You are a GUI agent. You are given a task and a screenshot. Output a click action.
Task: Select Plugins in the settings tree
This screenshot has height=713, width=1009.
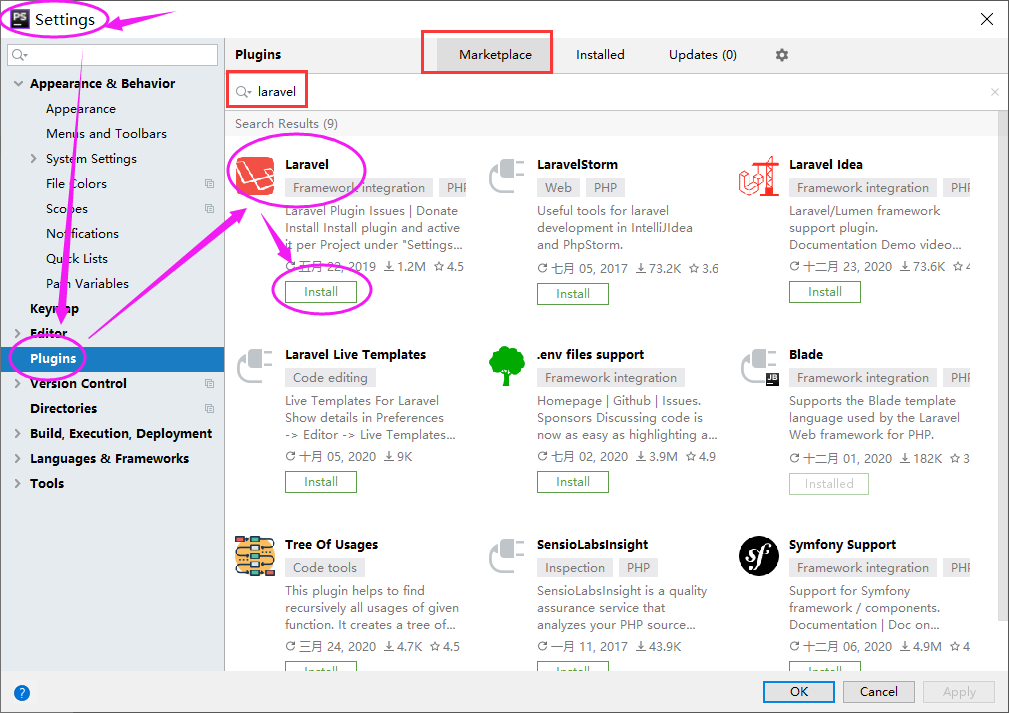point(113,358)
